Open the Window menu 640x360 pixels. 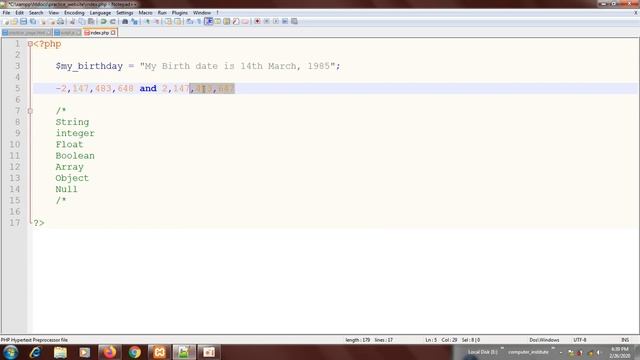202,13
